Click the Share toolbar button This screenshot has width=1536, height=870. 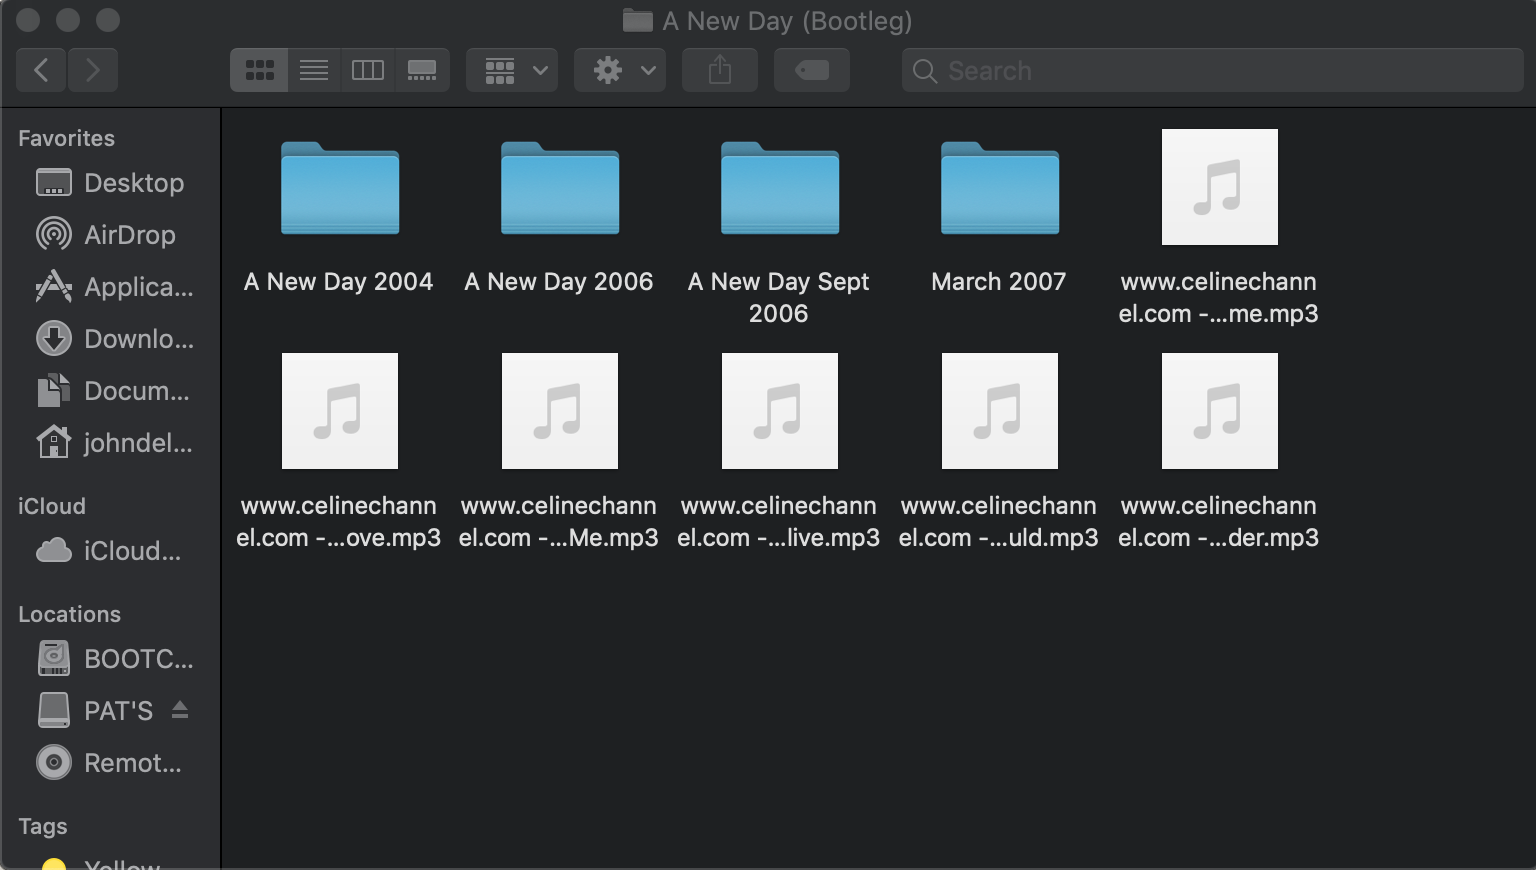coord(720,70)
